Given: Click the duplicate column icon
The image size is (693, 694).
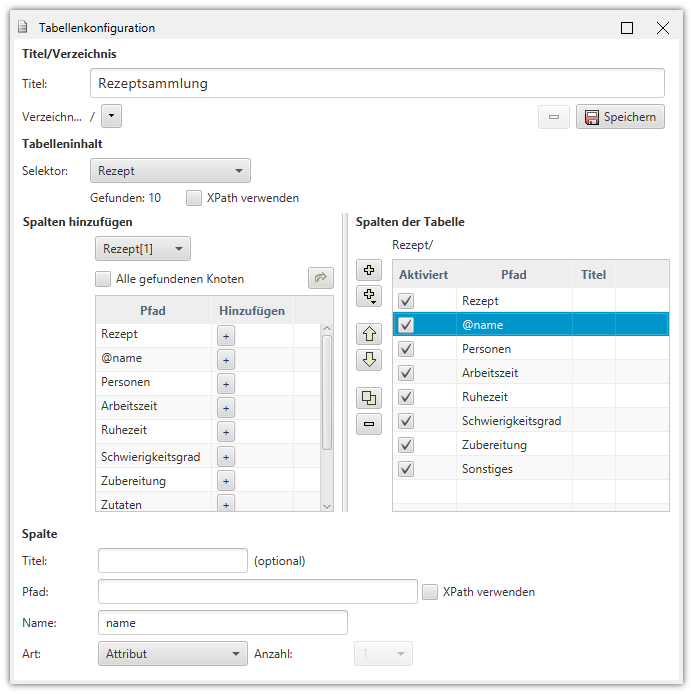Looking at the screenshot, I should pyautogui.click(x=369, y=398).
